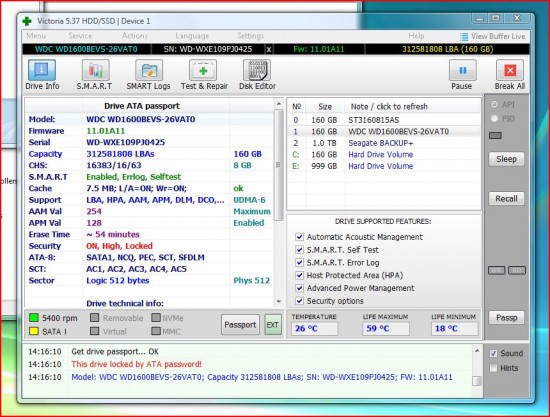Open the Actions menu
Image resolution: width=550 pixels, height=417 pixels.
click(134, 36)
